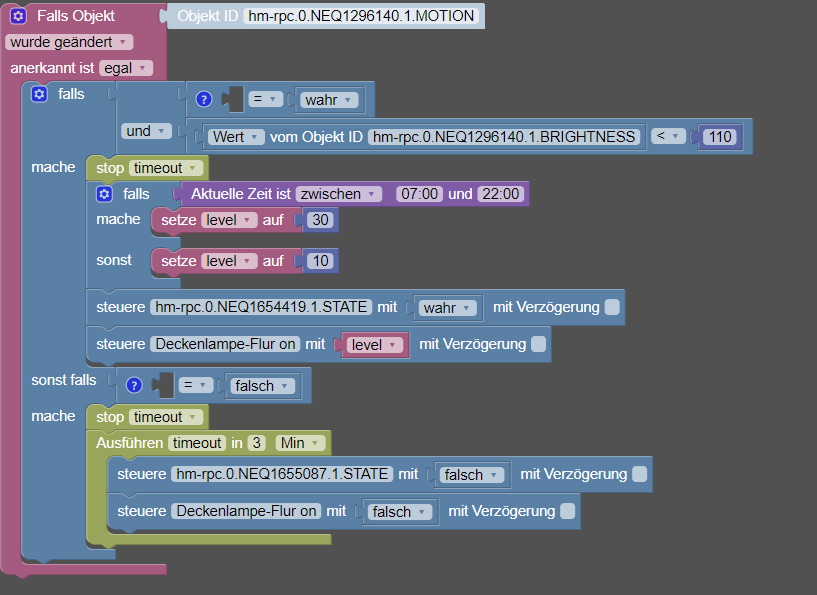The image size is (817, 595).
Task: Open falsch dropdown in NEQ1655087 steuere block
Action: (472, 475)
